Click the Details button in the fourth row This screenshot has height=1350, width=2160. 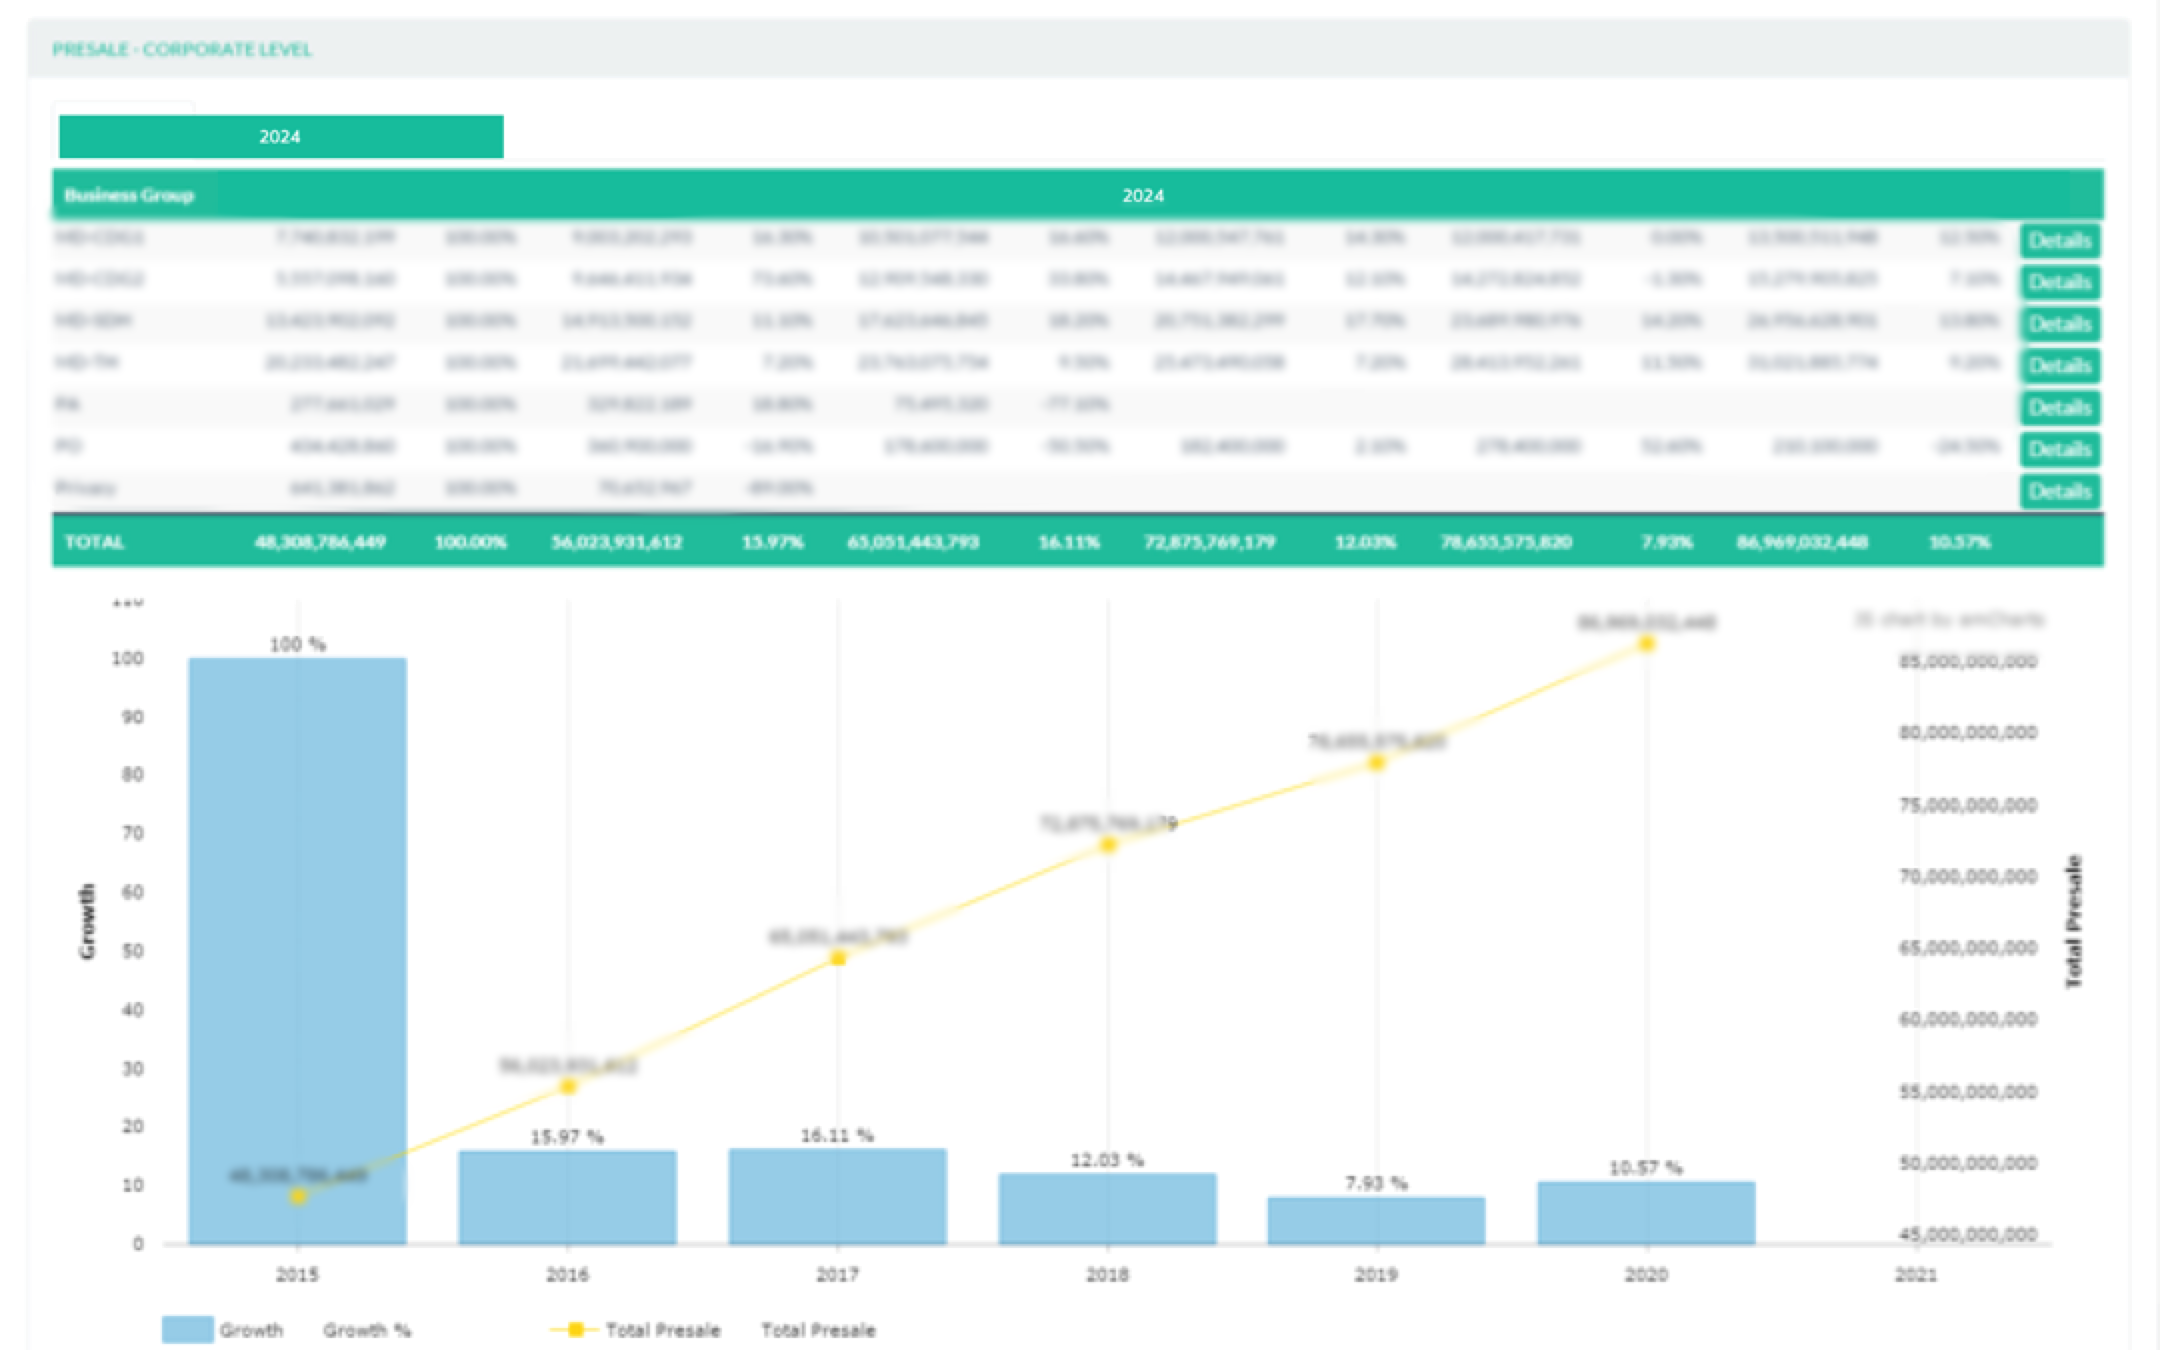coord(2059,366)
